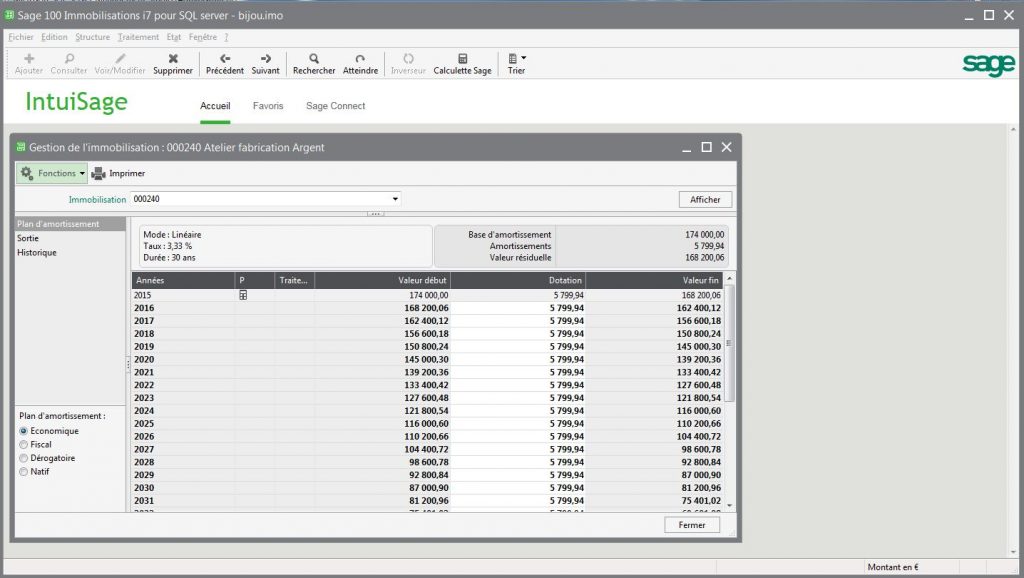Screen dimensions: 1024x578
Task: Click the Années column header
Action: tap(183, 280)
